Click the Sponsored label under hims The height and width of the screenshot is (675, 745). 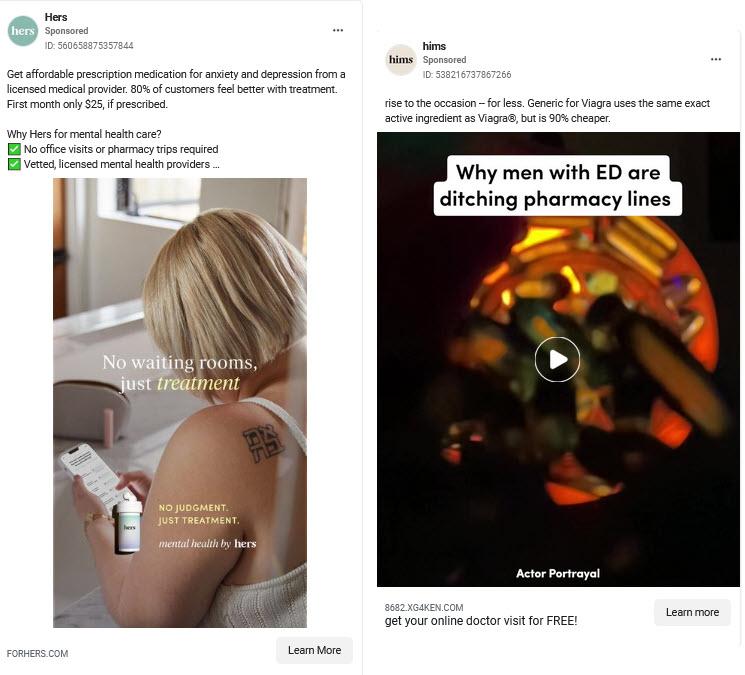[444, 60]
